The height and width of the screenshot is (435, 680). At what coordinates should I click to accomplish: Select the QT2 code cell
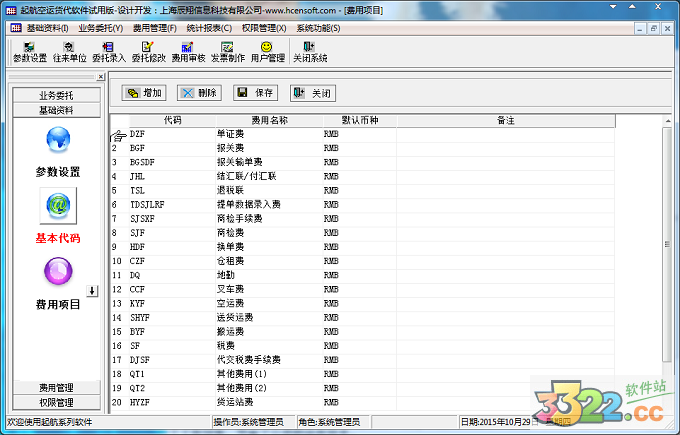[x=172, y=389]
